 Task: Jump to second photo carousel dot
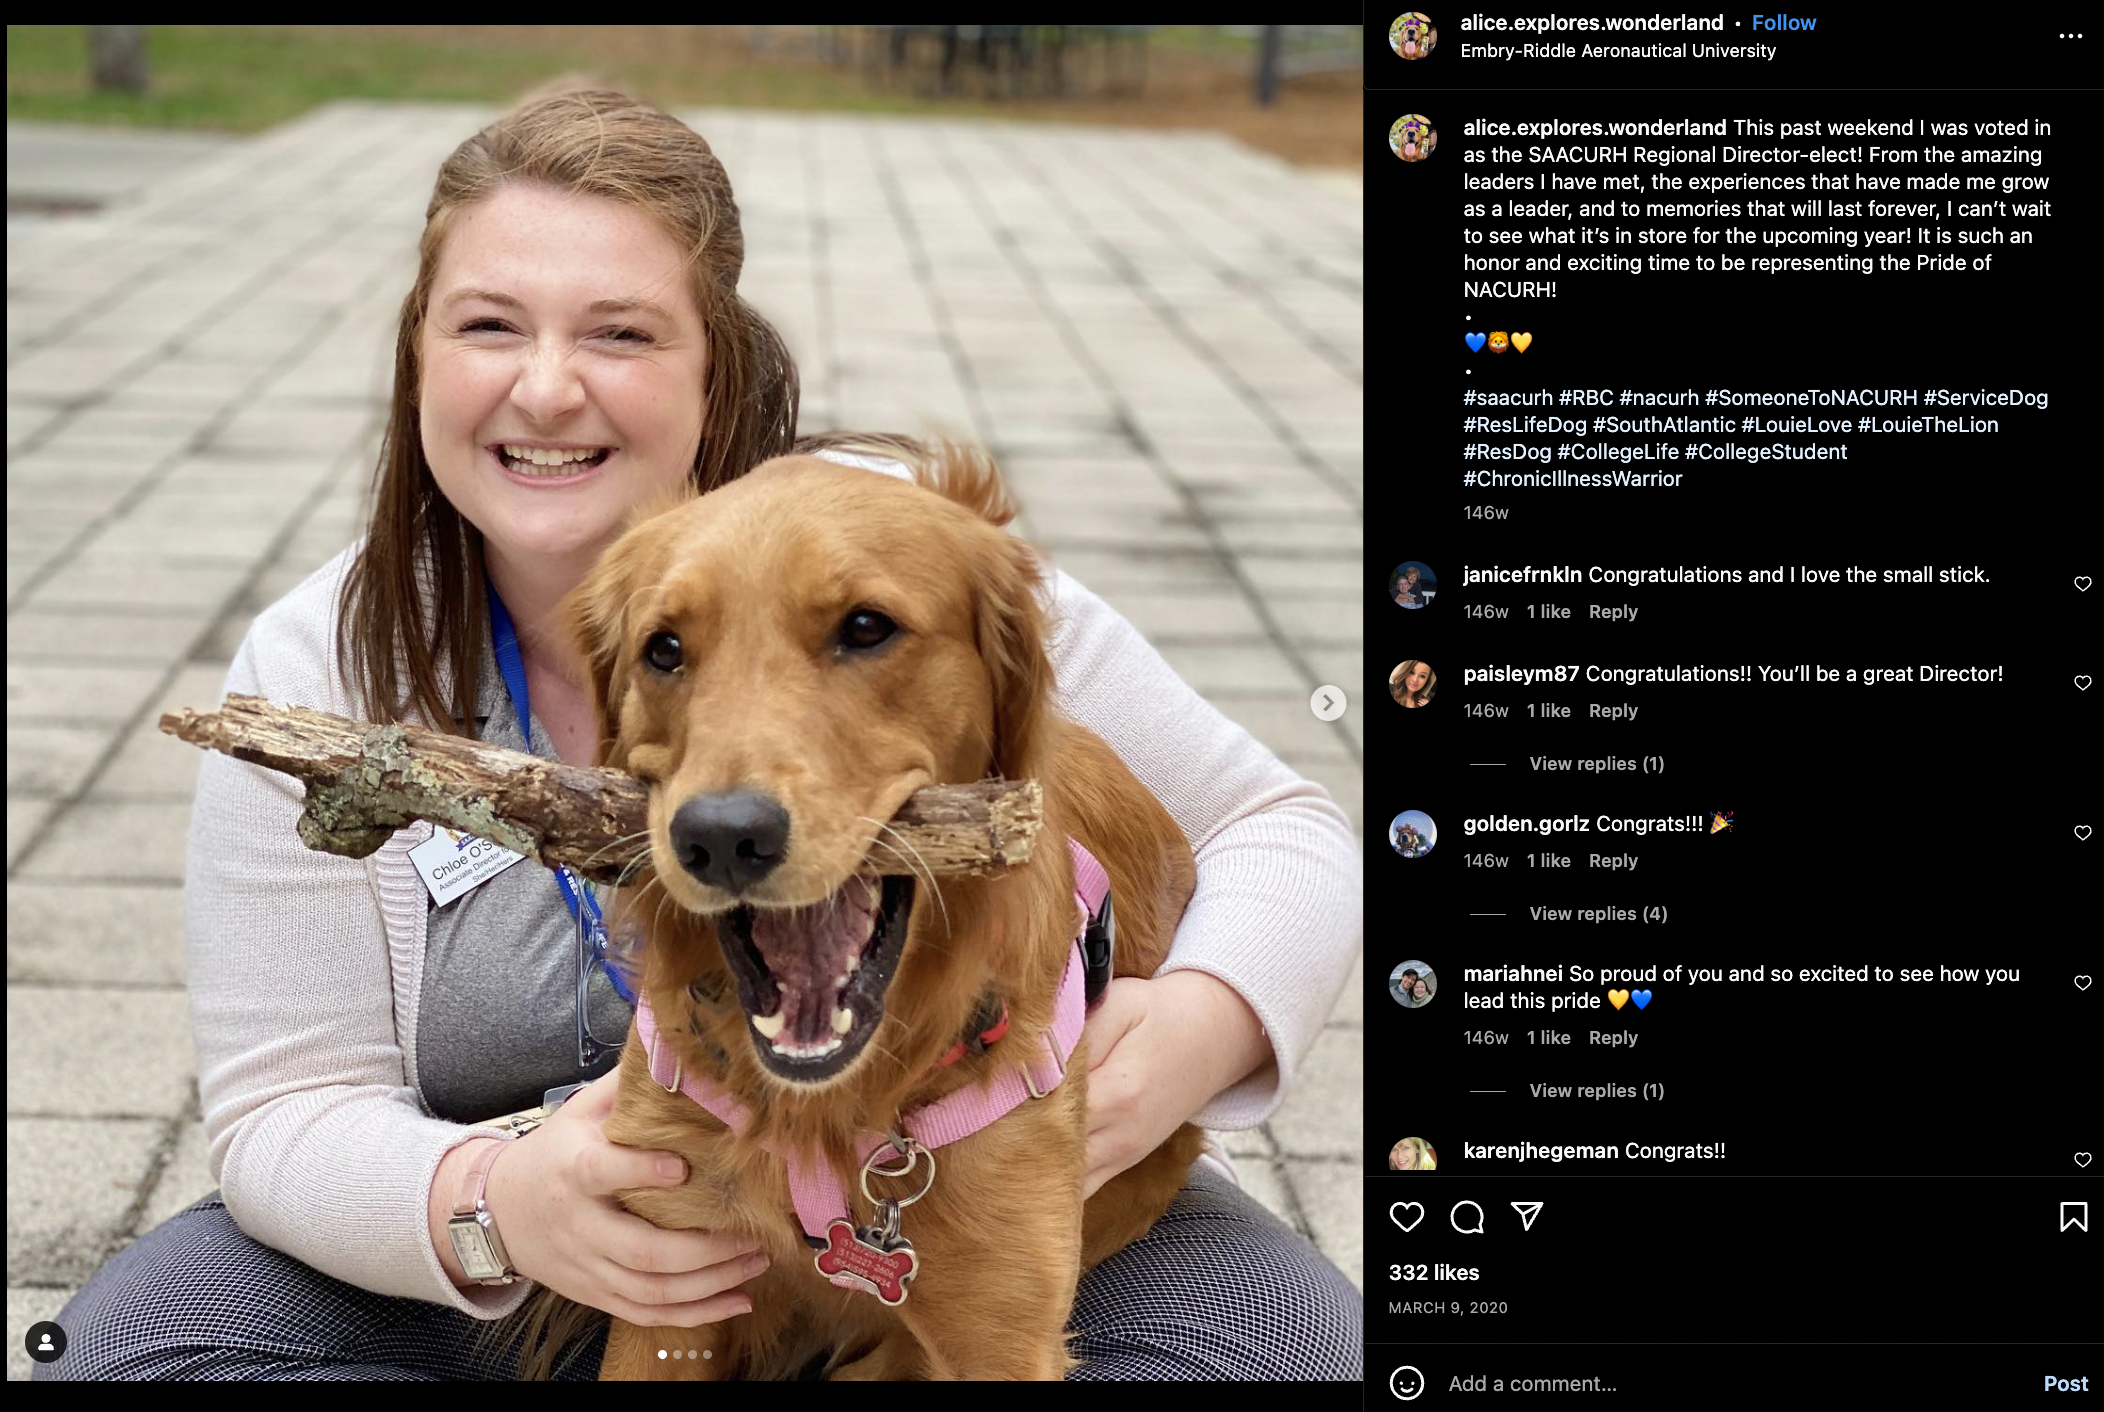(677, 1354)
